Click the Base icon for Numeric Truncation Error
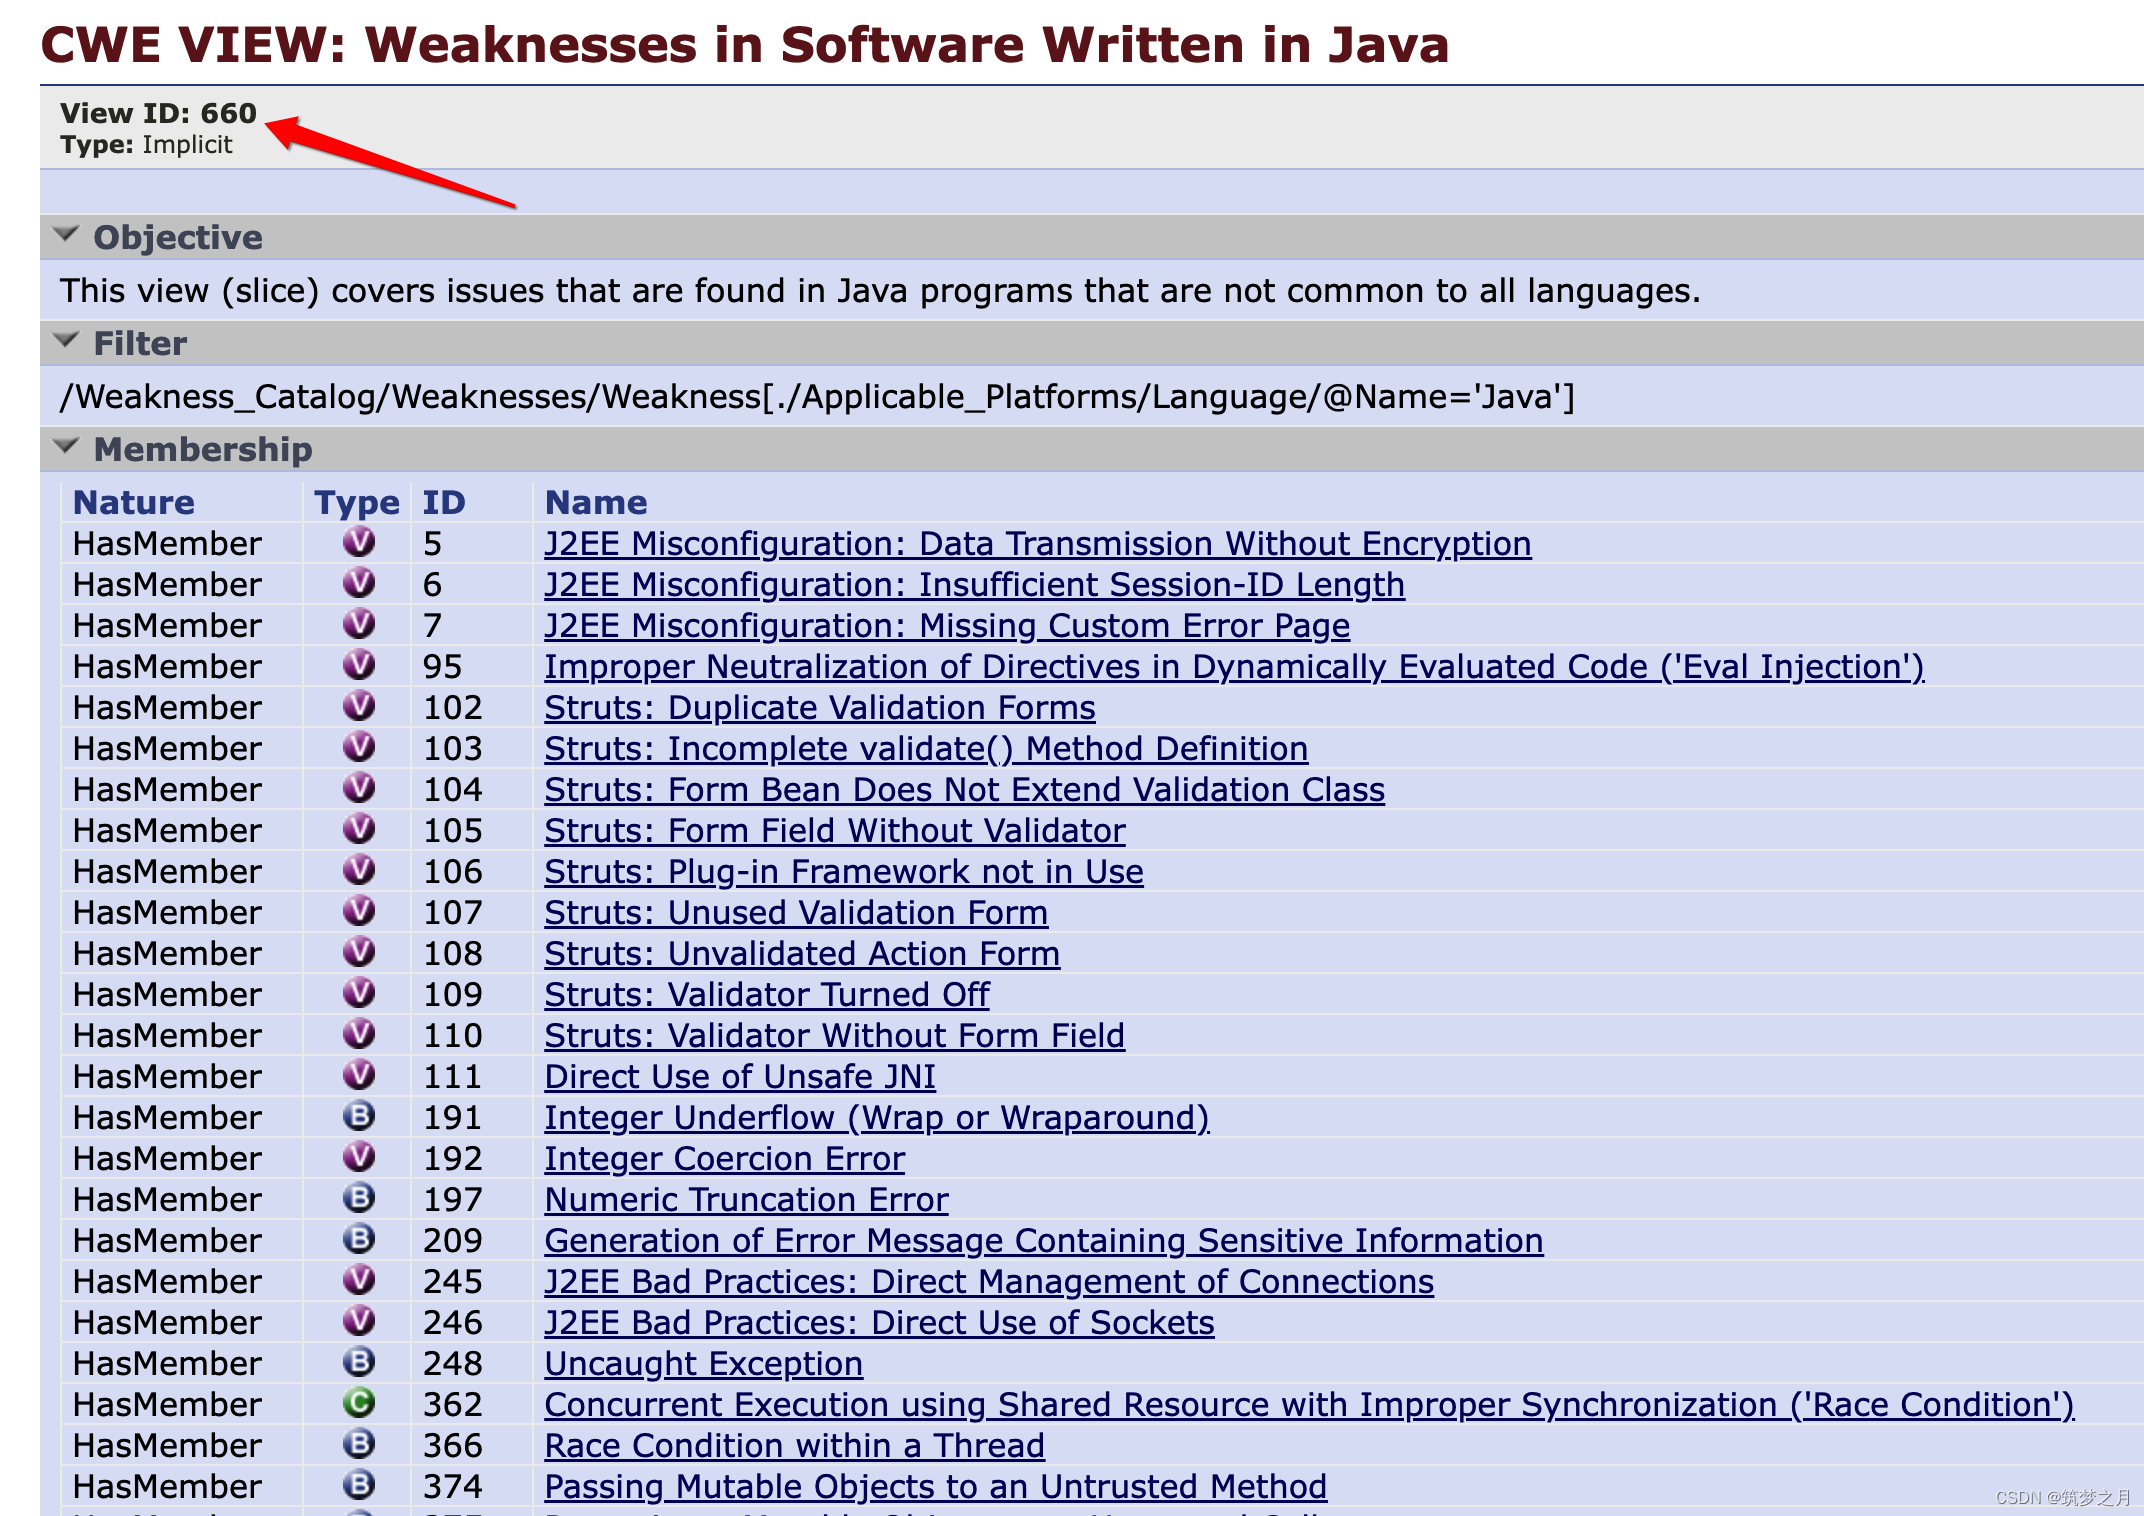Image resolution: width=2144 pixels, height=1516 pixels. 358,1198
